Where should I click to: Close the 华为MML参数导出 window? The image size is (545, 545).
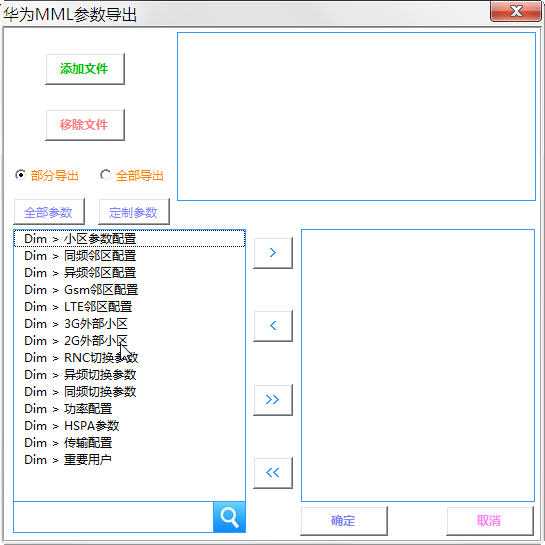[516, 11]
